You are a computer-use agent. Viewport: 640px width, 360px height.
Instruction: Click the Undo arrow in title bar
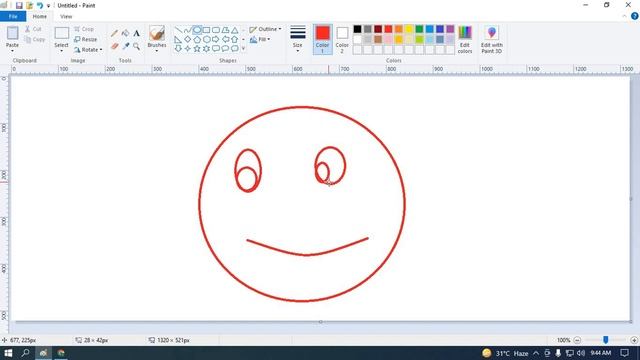[40, 6]
